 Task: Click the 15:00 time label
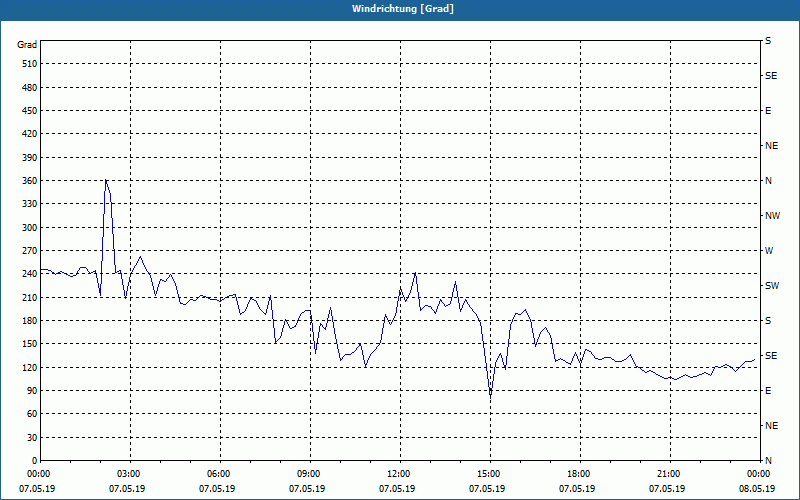[x=490, y=474]
